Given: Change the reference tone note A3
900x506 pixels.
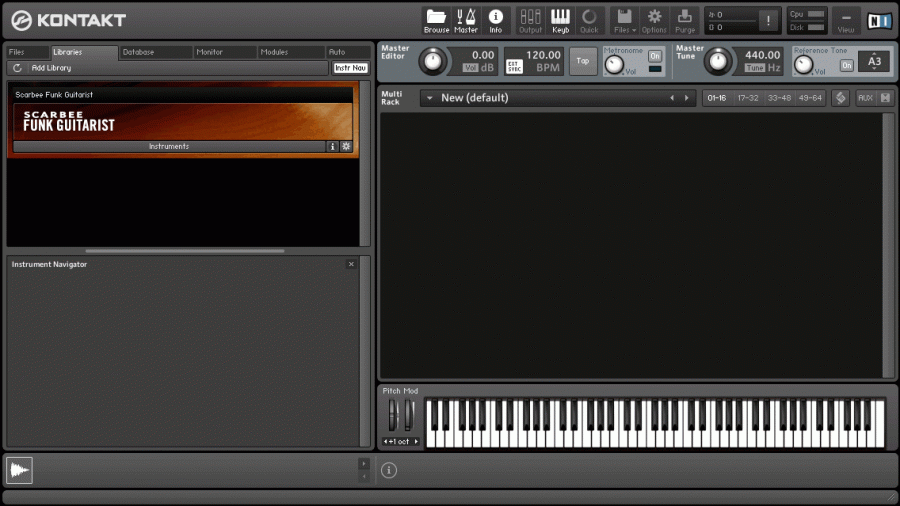Looking at the screenshot, I should point(874,61).
